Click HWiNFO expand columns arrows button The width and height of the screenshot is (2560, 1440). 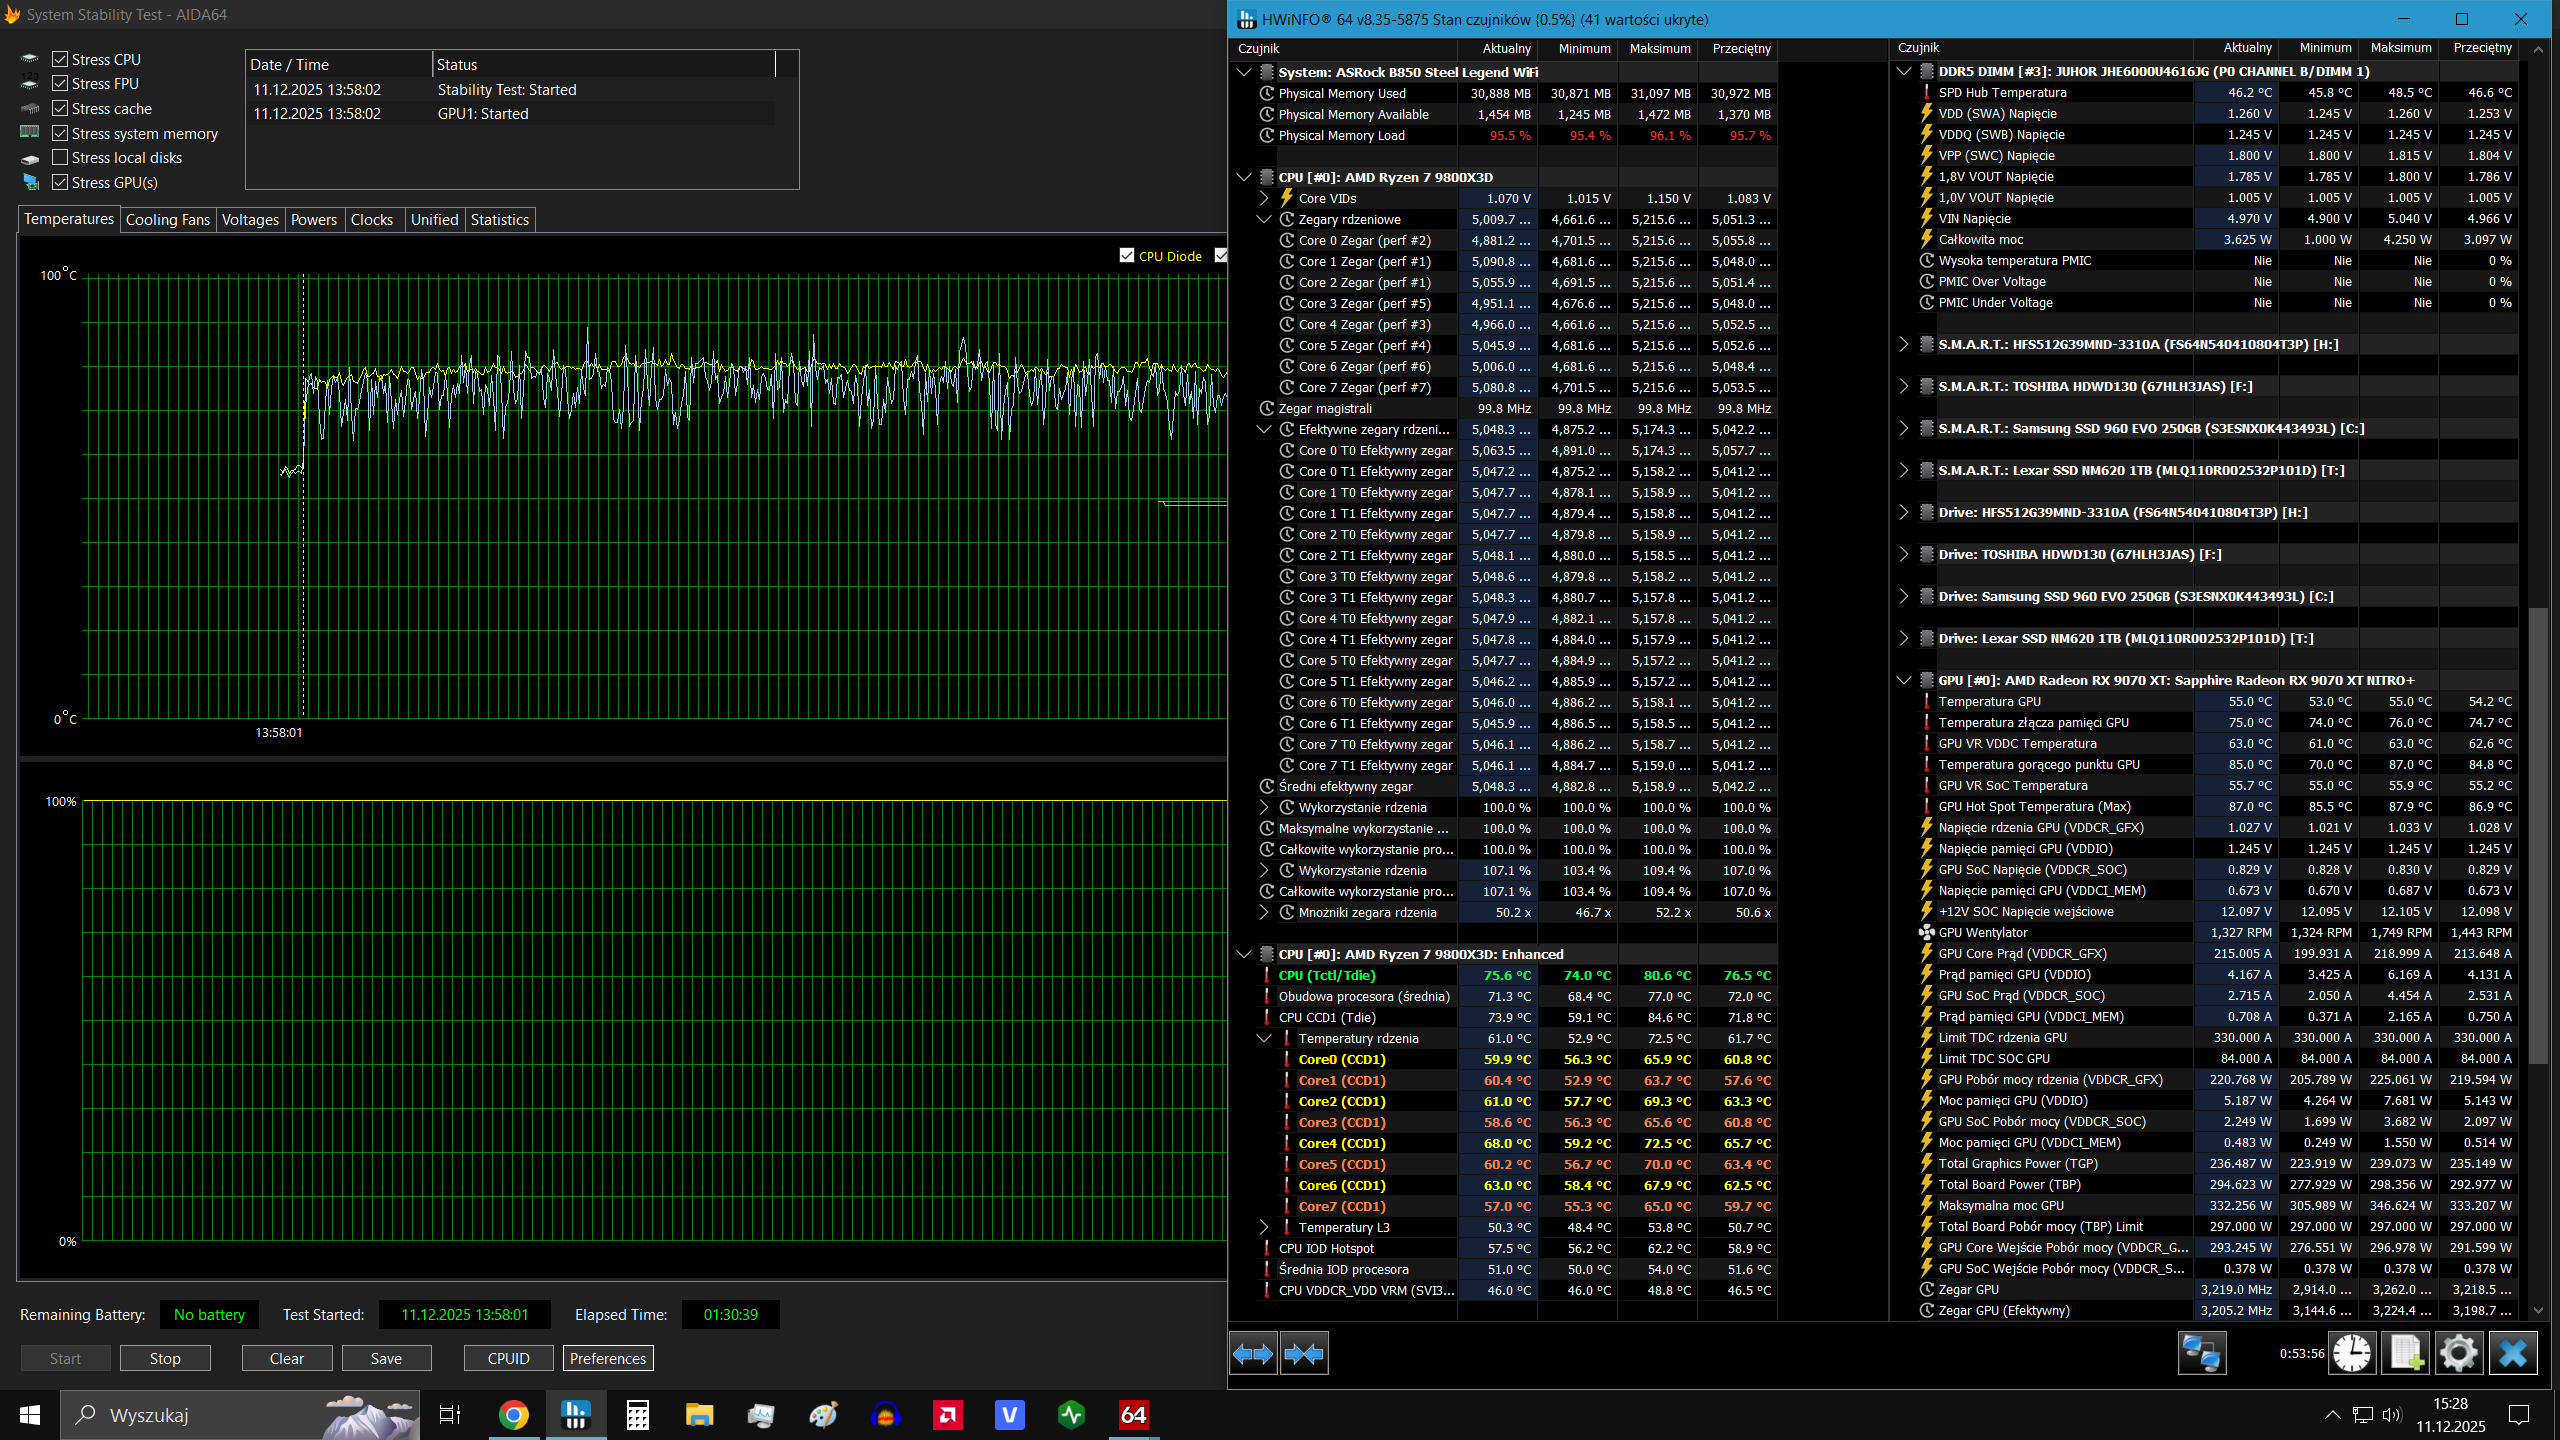pyautogui.click(x=1253, y=1354)
